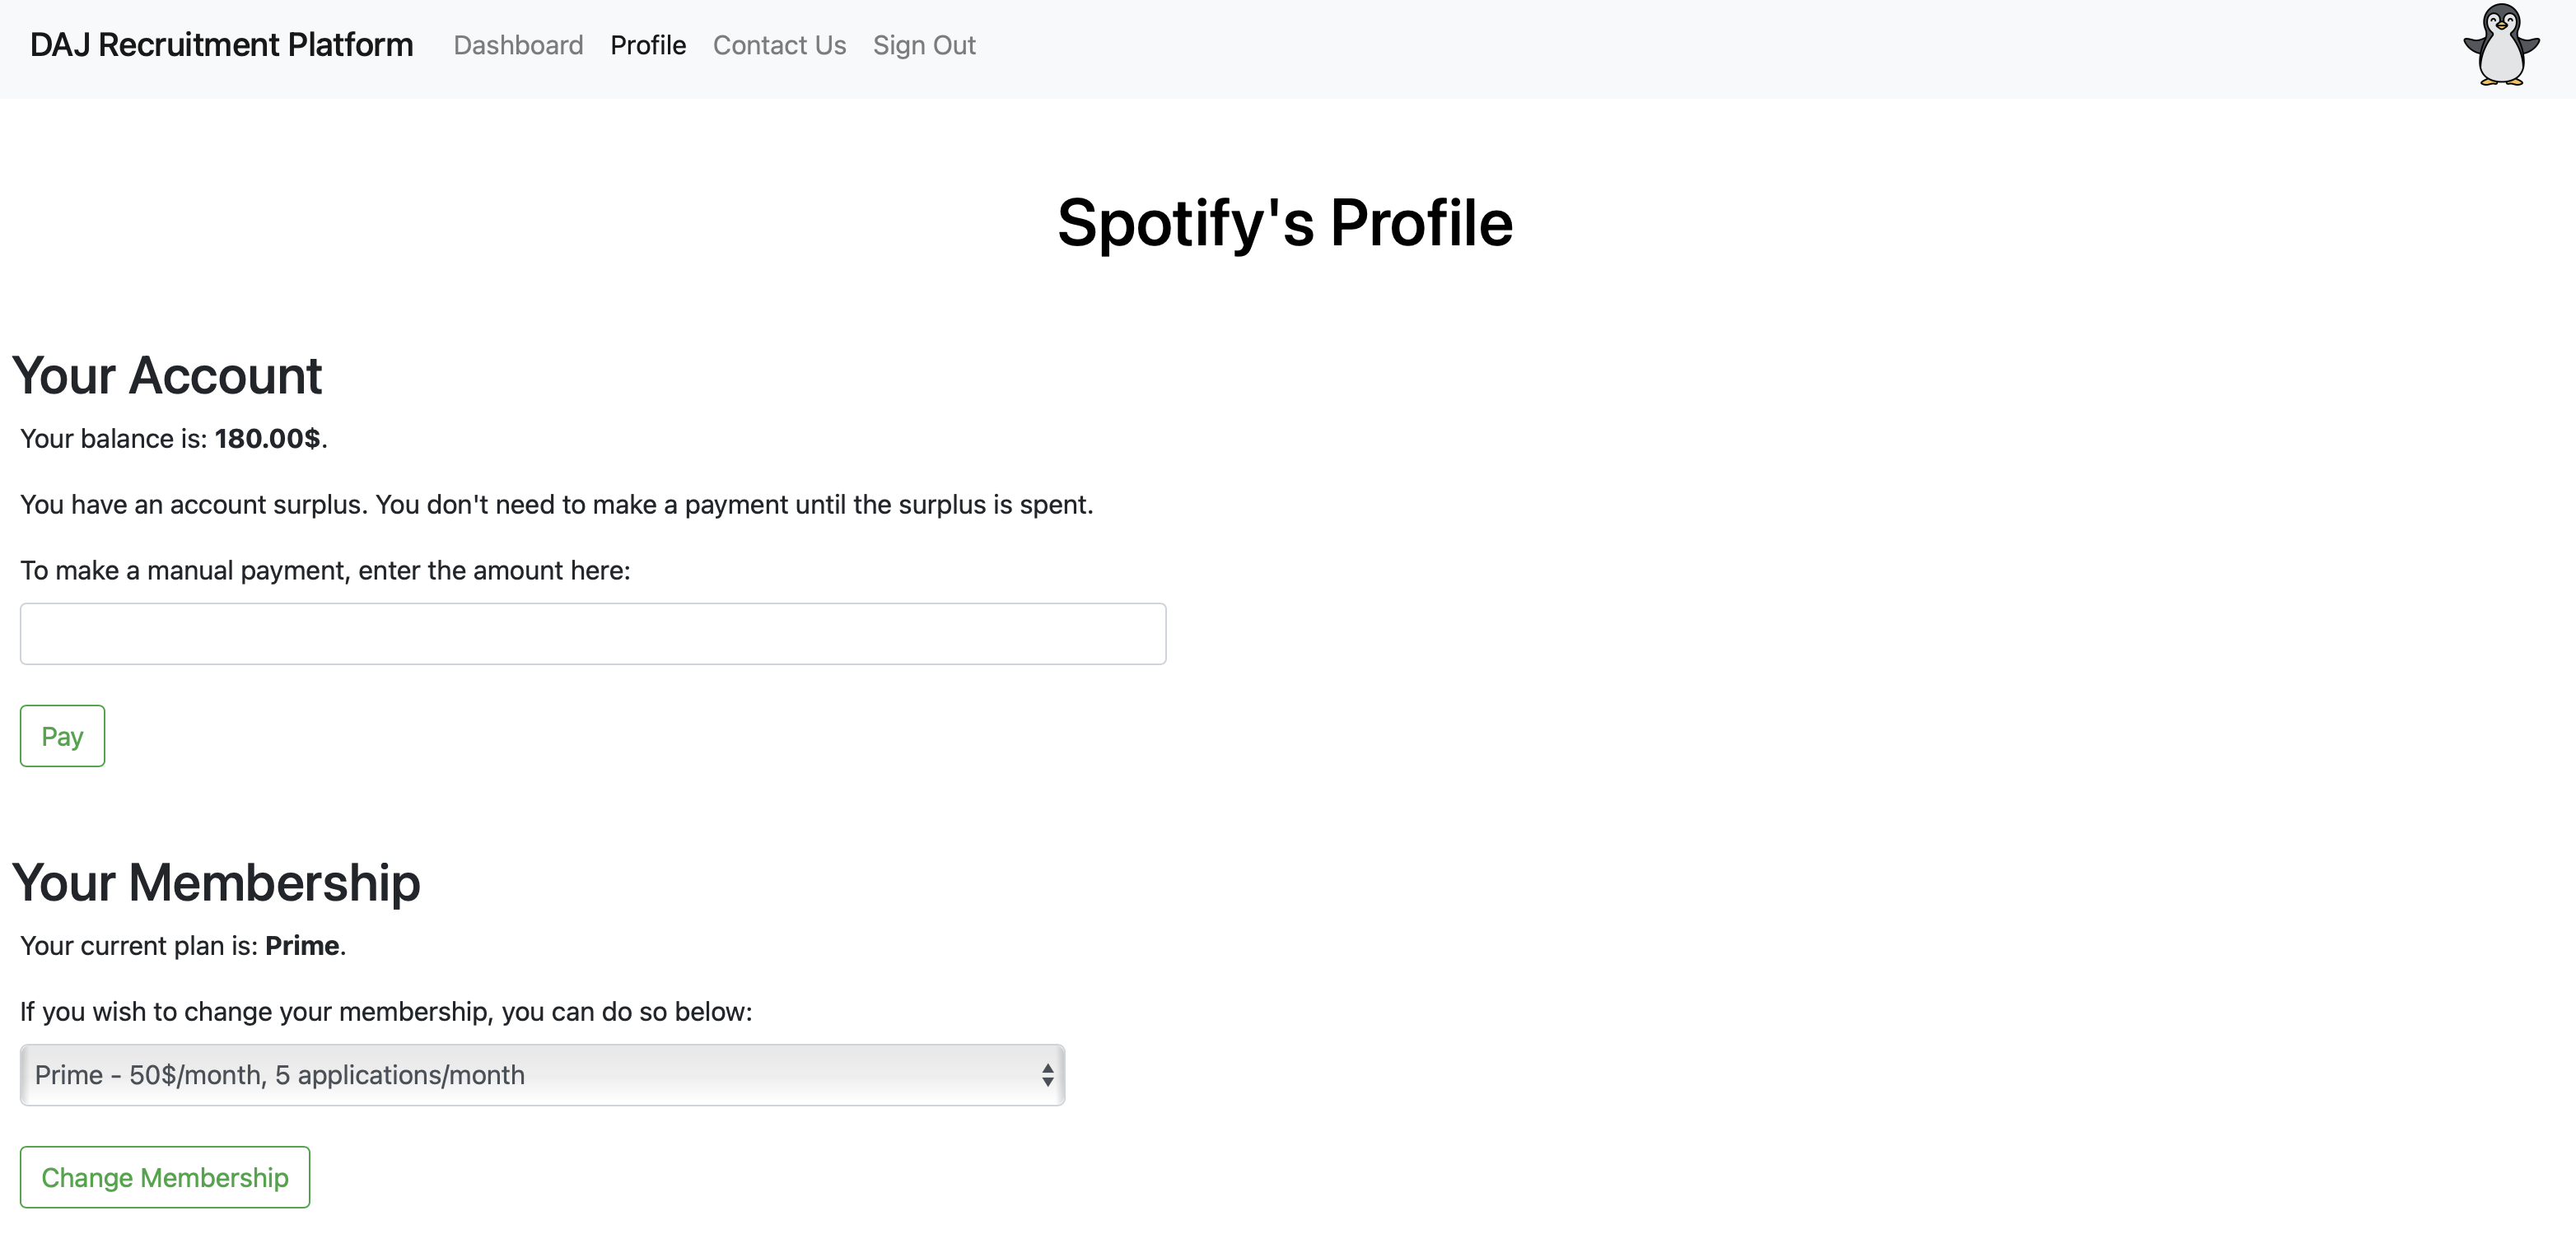
Task: Click the account surplus notice text
Action: pos(556,505)
